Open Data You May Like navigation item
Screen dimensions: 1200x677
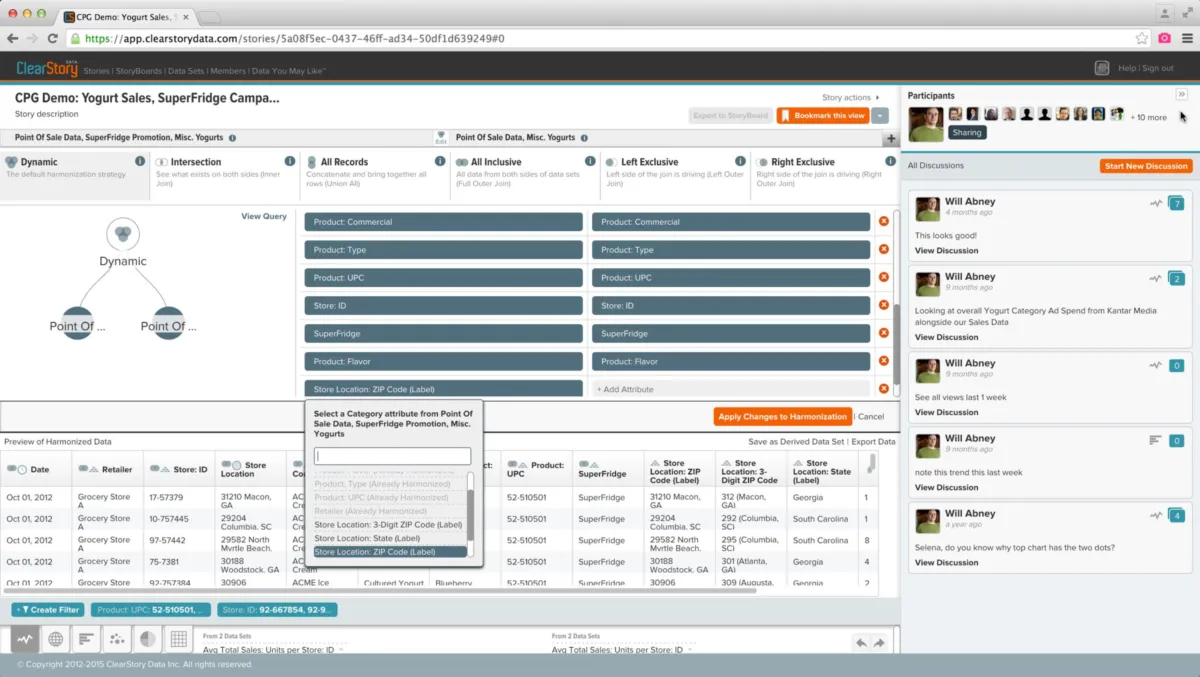point(288,70)
